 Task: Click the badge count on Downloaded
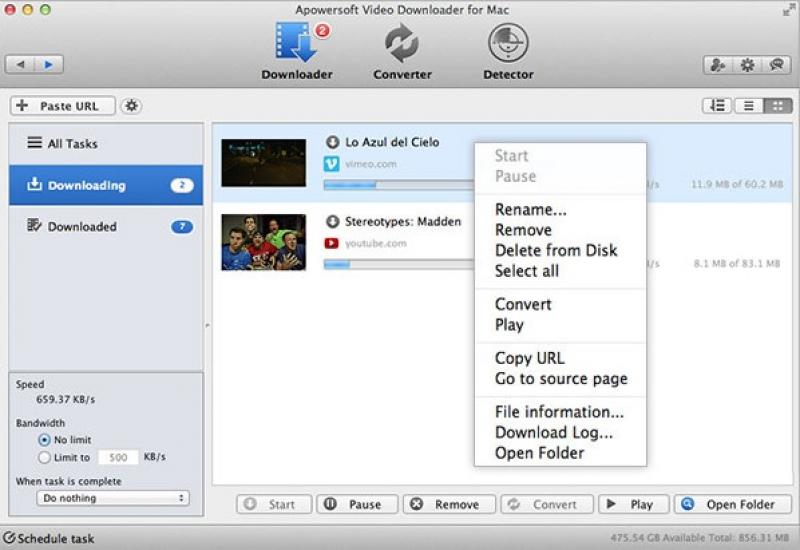[x=182, y=226]
